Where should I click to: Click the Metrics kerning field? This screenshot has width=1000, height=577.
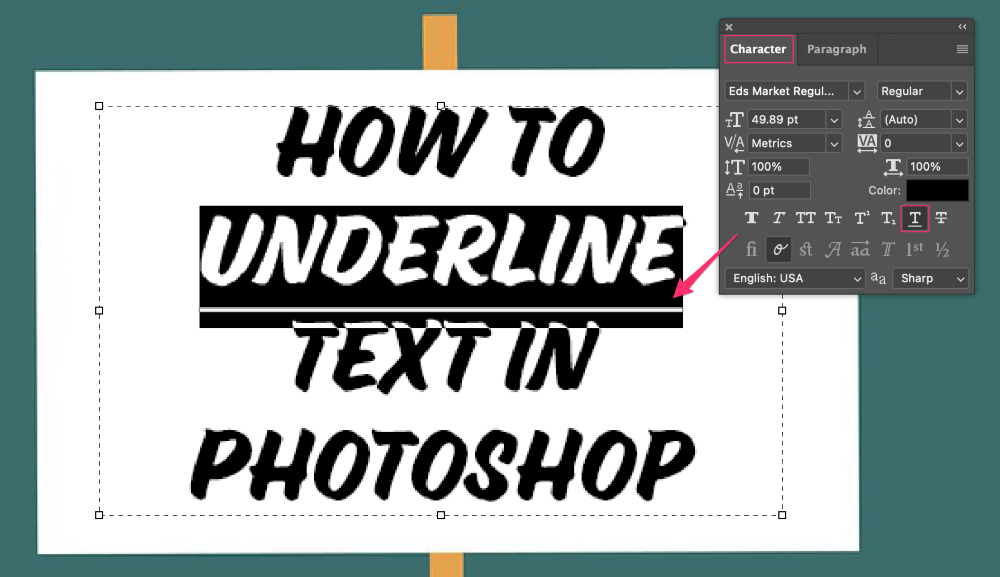point(787,143)
